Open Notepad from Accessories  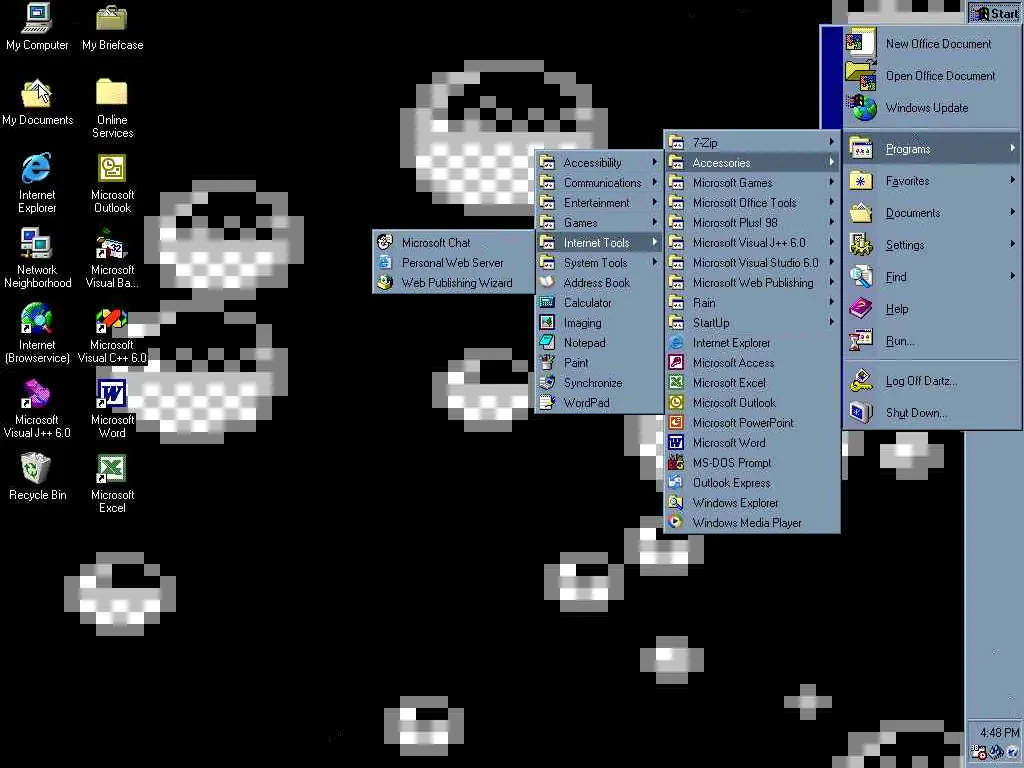click(x=599, y=343)
